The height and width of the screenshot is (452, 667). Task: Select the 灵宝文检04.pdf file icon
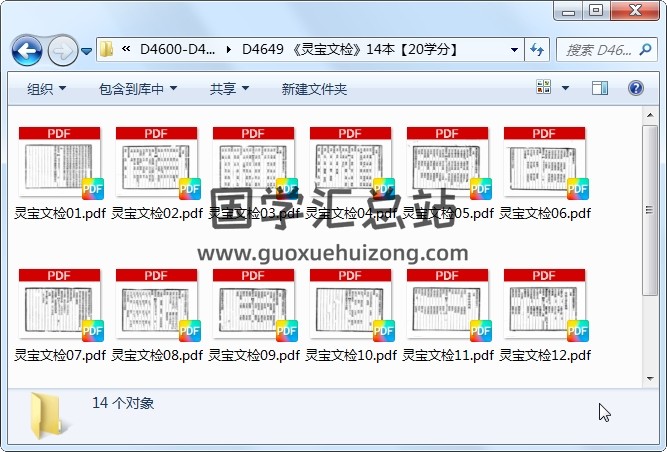point(351,163)
